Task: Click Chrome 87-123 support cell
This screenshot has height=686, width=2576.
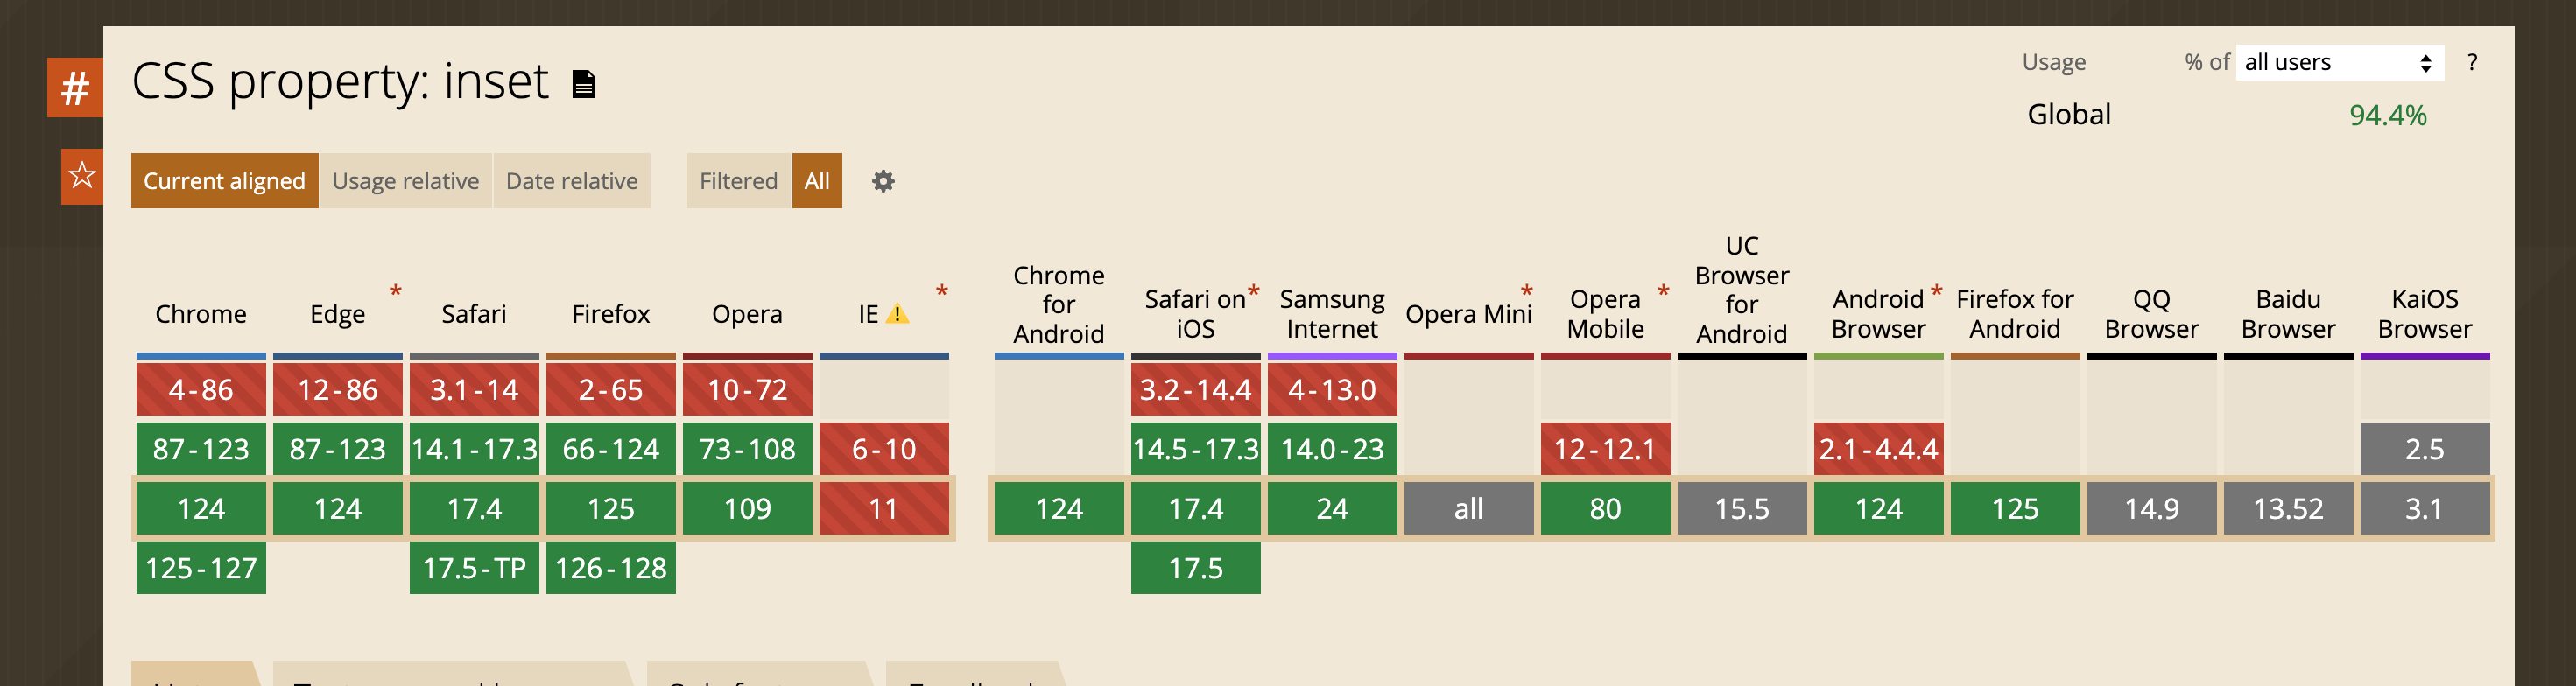Action: [x=201, y=449]
